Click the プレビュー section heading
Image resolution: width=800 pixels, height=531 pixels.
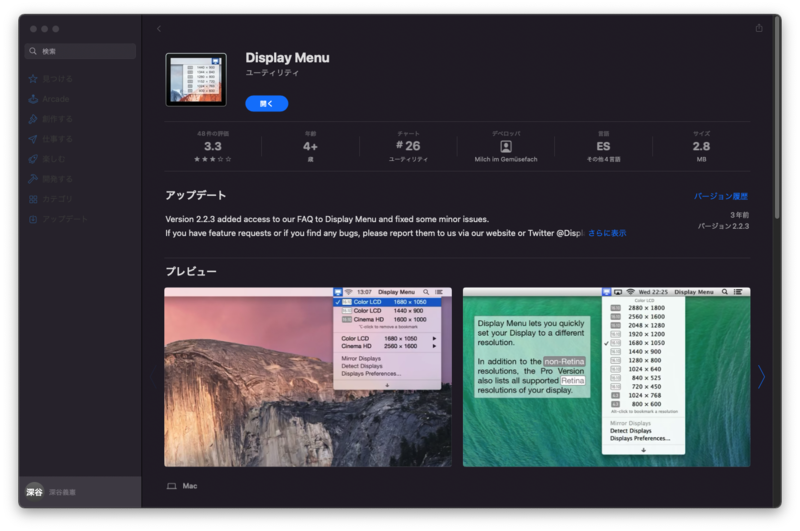click(191, 271)
